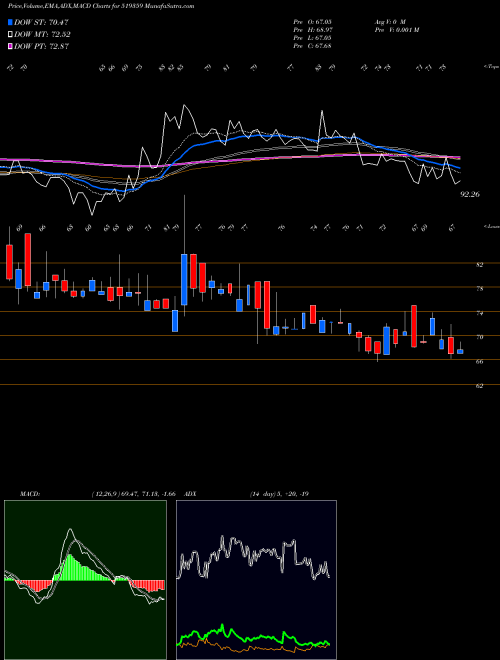Screen dimensions: 500x660
Task: Click the MACD '(12,26,9) 69.47, 71.13, -1.66' values
Action: [133, 494]
